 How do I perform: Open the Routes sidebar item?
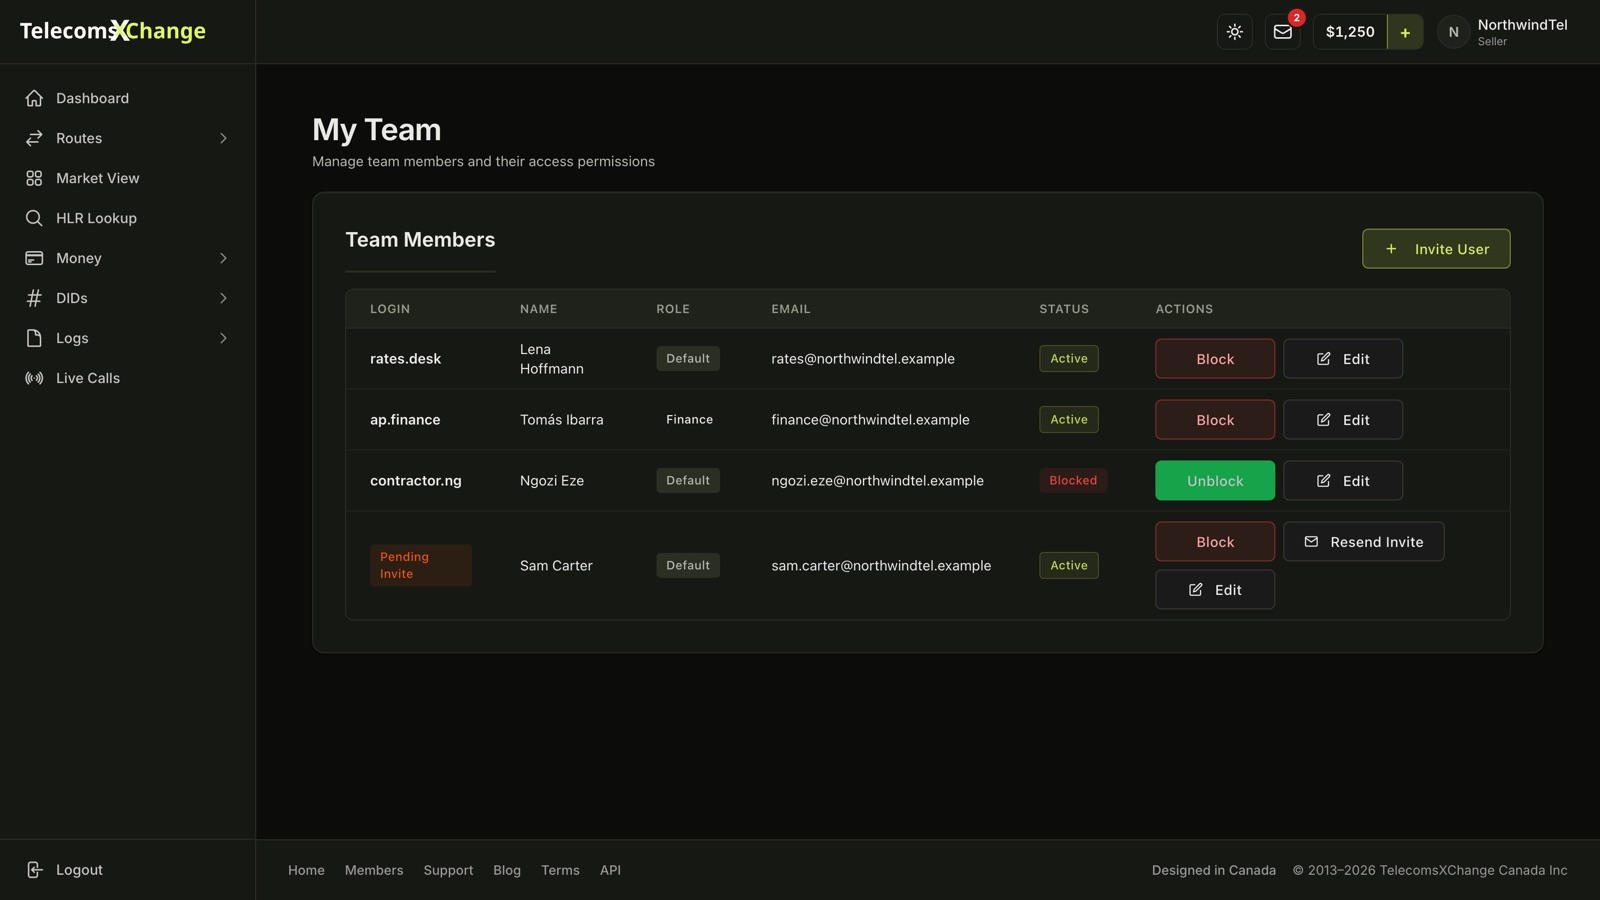click(127, 138)
